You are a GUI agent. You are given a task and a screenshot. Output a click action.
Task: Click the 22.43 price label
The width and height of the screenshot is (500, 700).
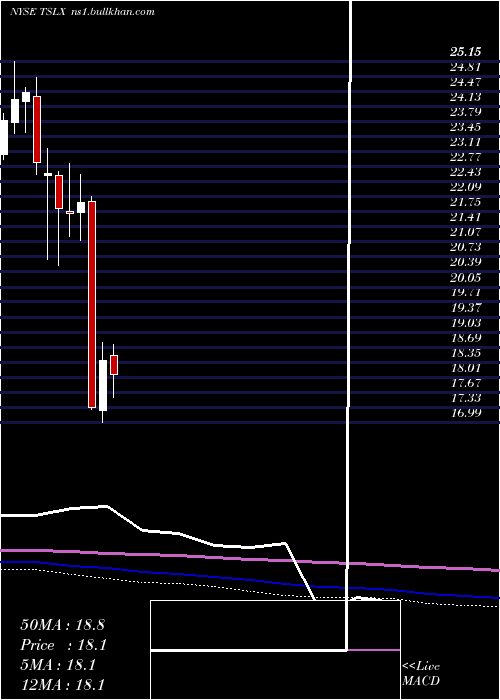[x=465, y=173]
